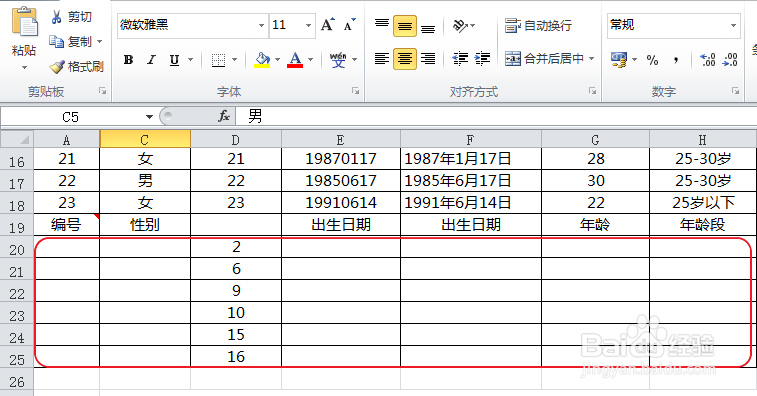
Task: Select cell 25岁以下
Action: (x=703, y=203)
